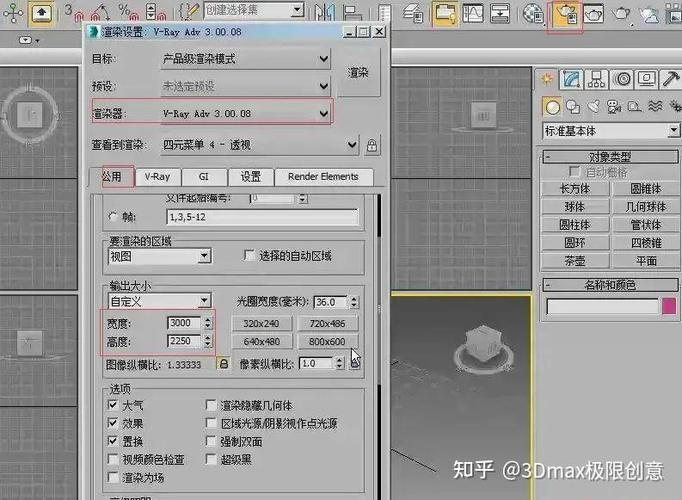This screenshot has height=500, width=682.
Task: Choose the 720x486 size preset
Action: coord(327,323)
